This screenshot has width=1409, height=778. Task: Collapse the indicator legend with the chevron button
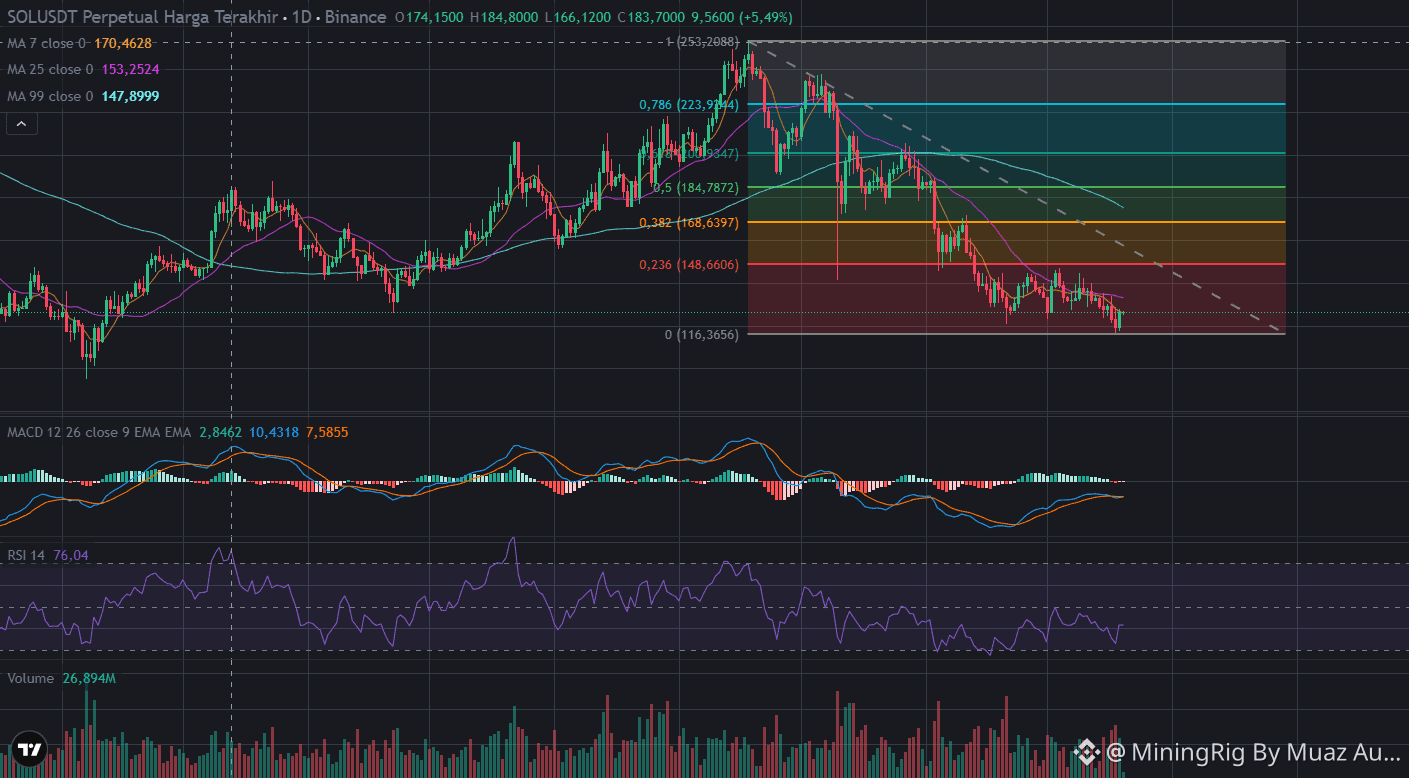coord(21,124)
